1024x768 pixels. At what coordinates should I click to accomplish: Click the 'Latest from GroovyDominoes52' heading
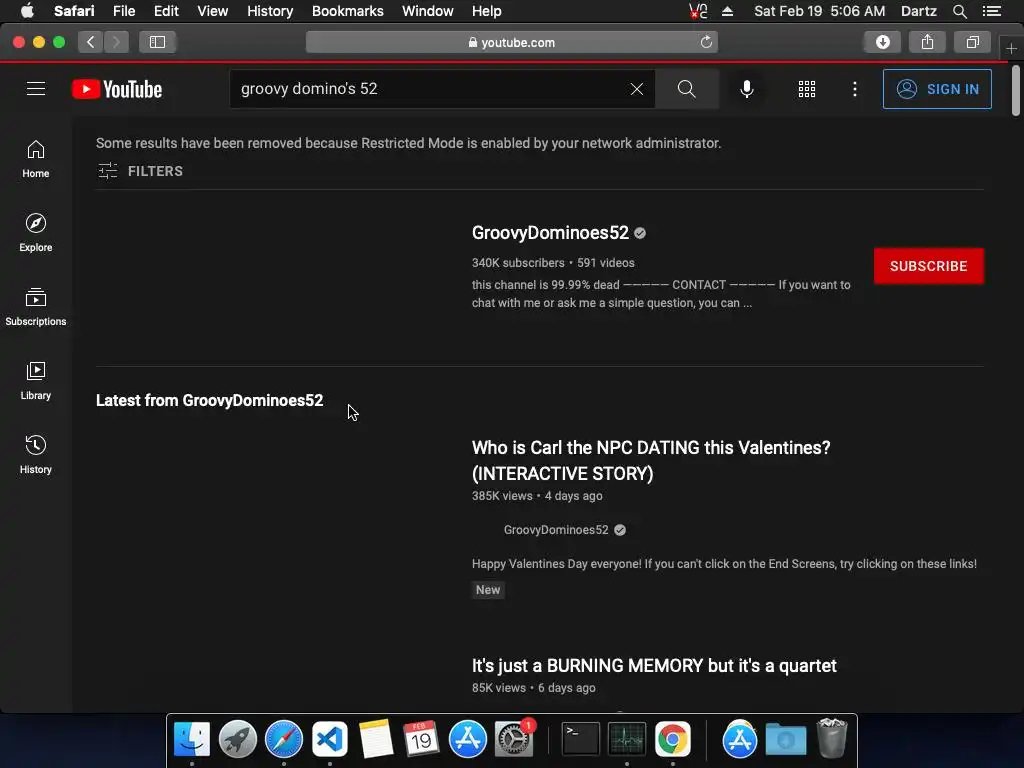tap(210, 400)
